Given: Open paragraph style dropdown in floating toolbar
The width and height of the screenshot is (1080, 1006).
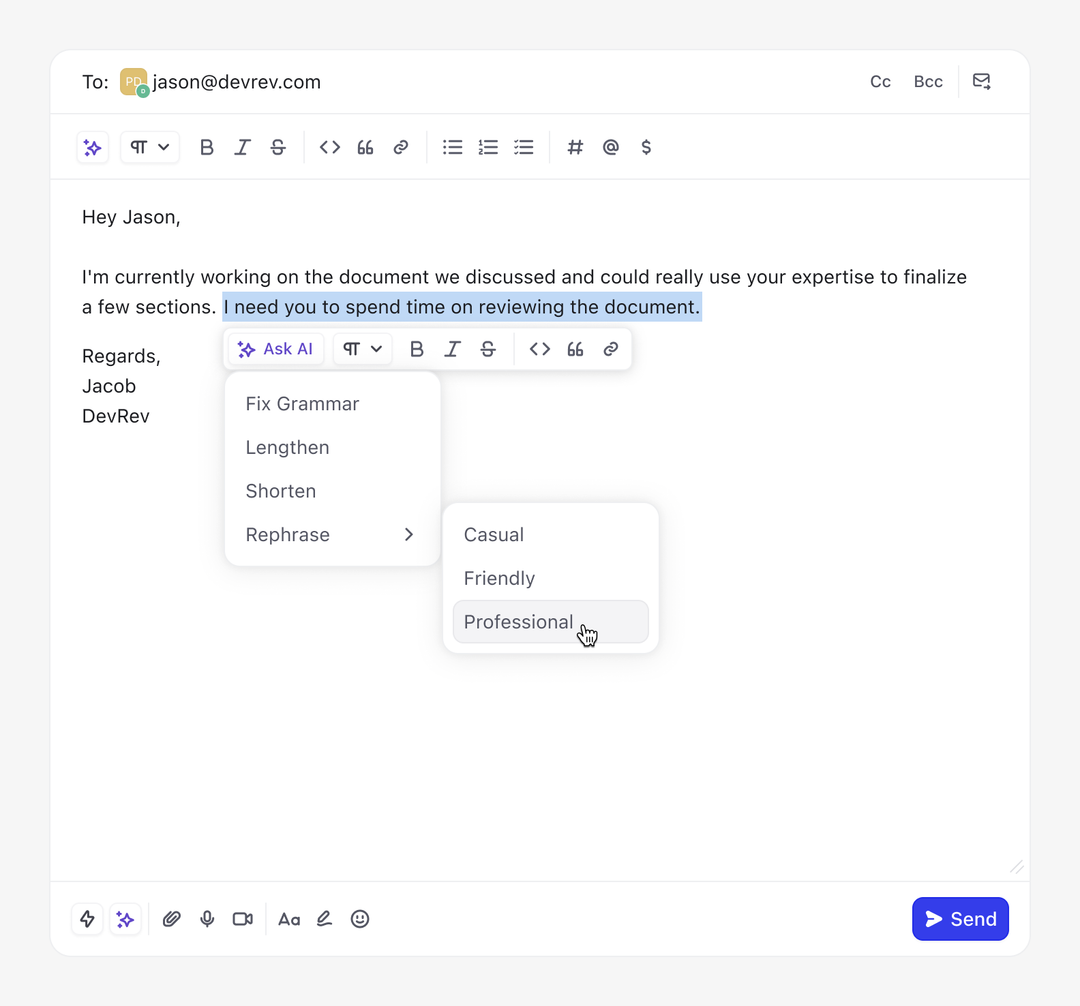Looking at the screenshot, I should point(363,349).
